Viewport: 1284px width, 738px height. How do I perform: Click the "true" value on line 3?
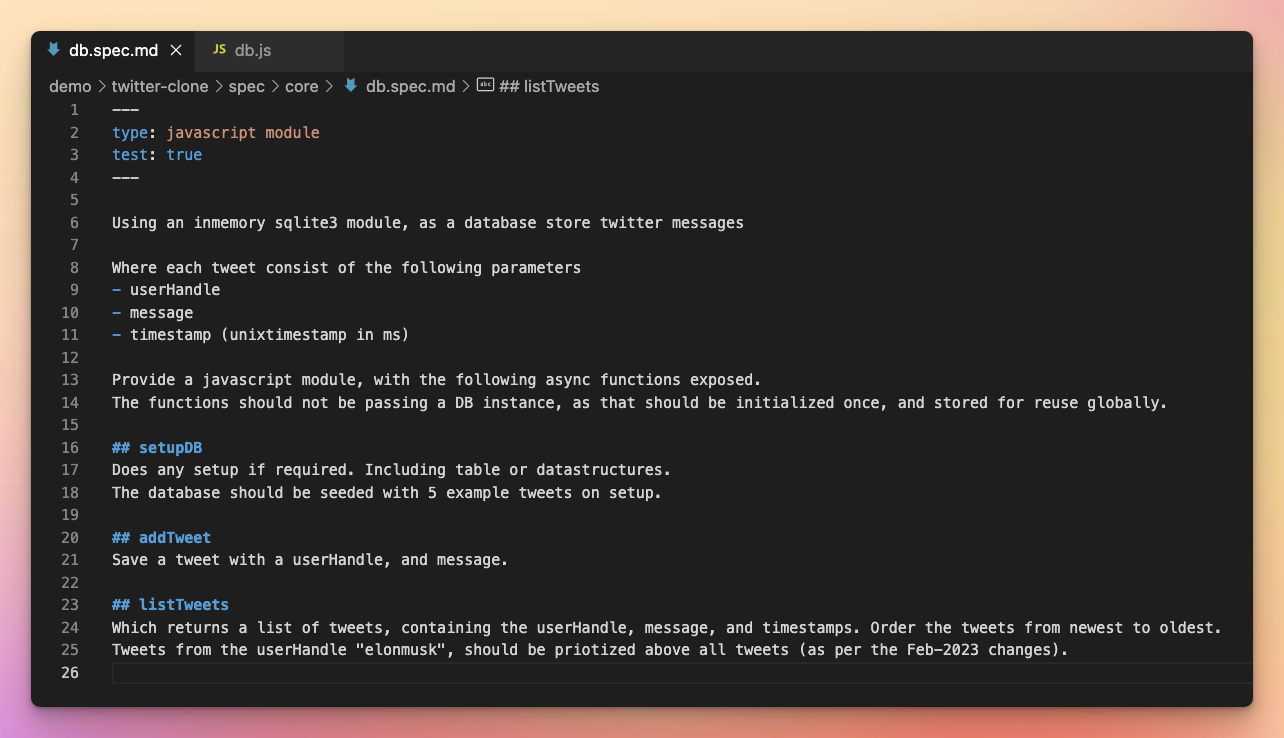point(184,154)
